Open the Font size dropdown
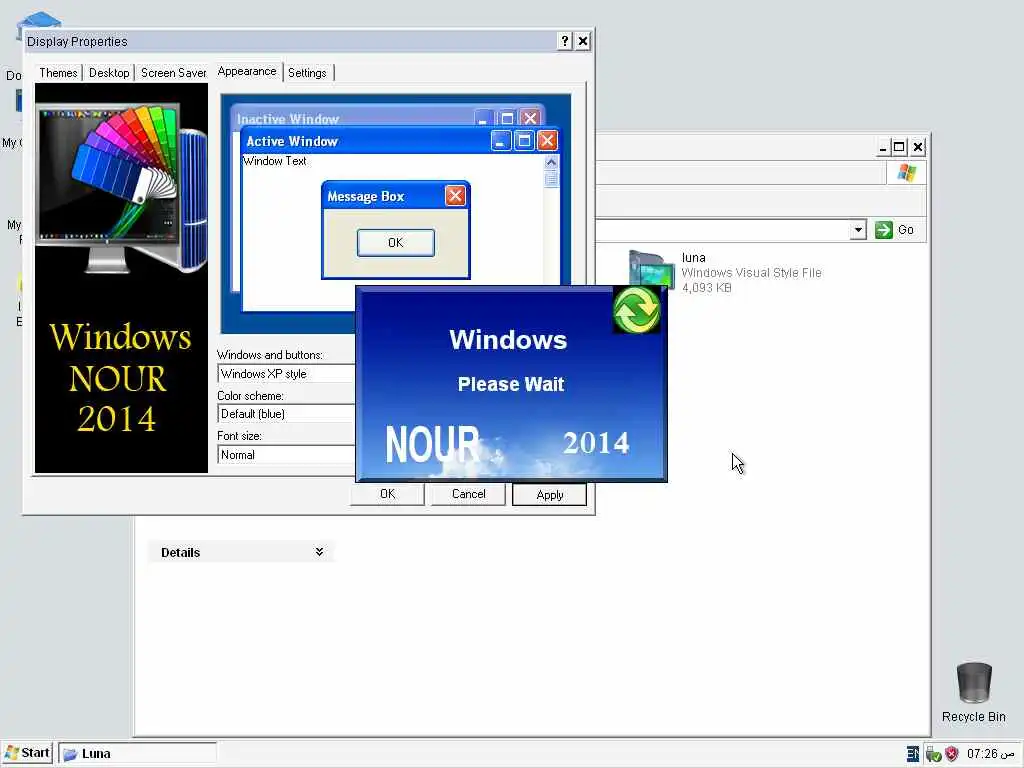This screenshot has width=1024, height=768. [x=286, y=455]
